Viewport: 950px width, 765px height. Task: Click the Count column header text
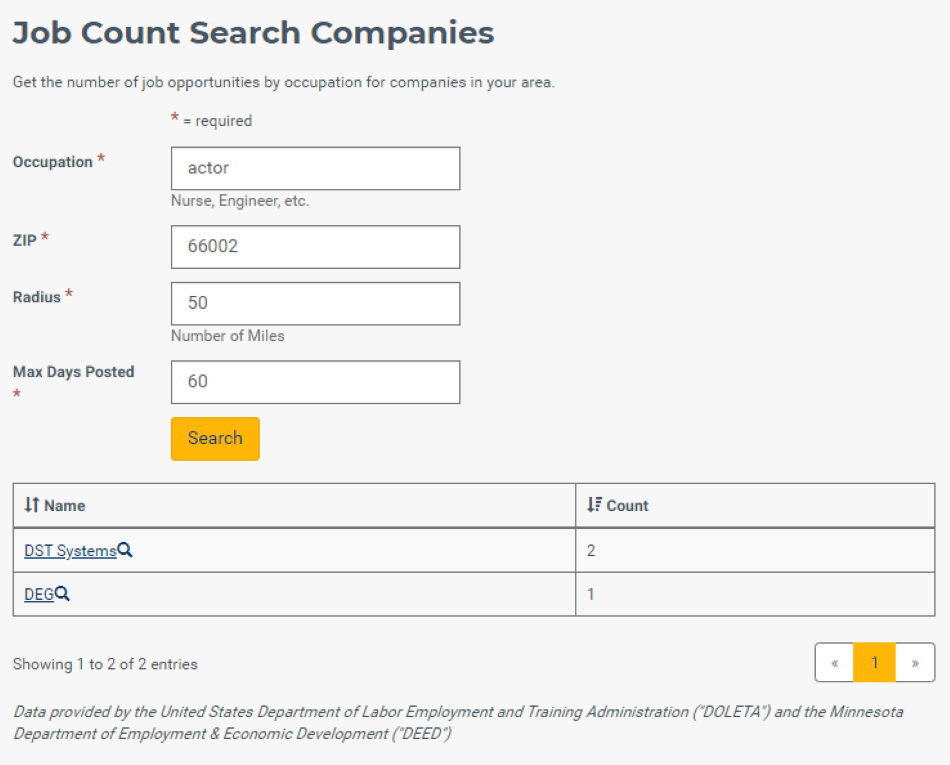click(x=627, y=506)
